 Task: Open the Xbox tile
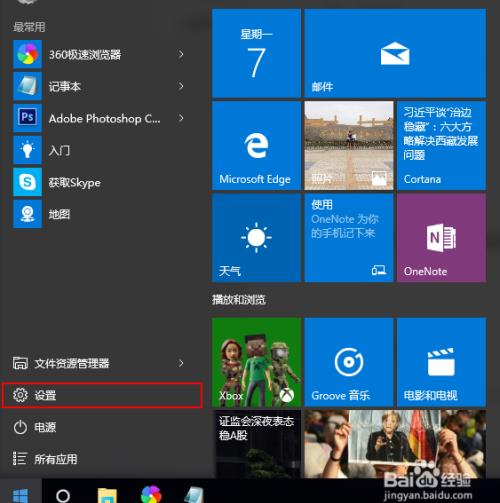pos(256,362)
